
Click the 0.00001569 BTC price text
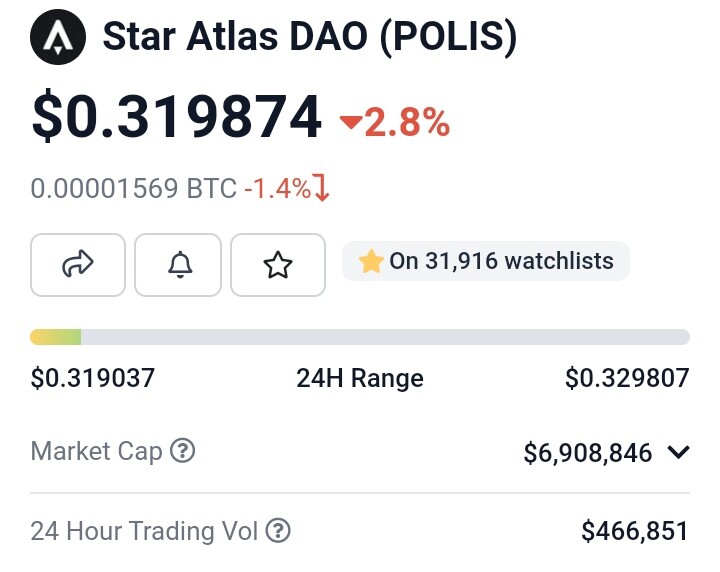(x=134, y=188)
